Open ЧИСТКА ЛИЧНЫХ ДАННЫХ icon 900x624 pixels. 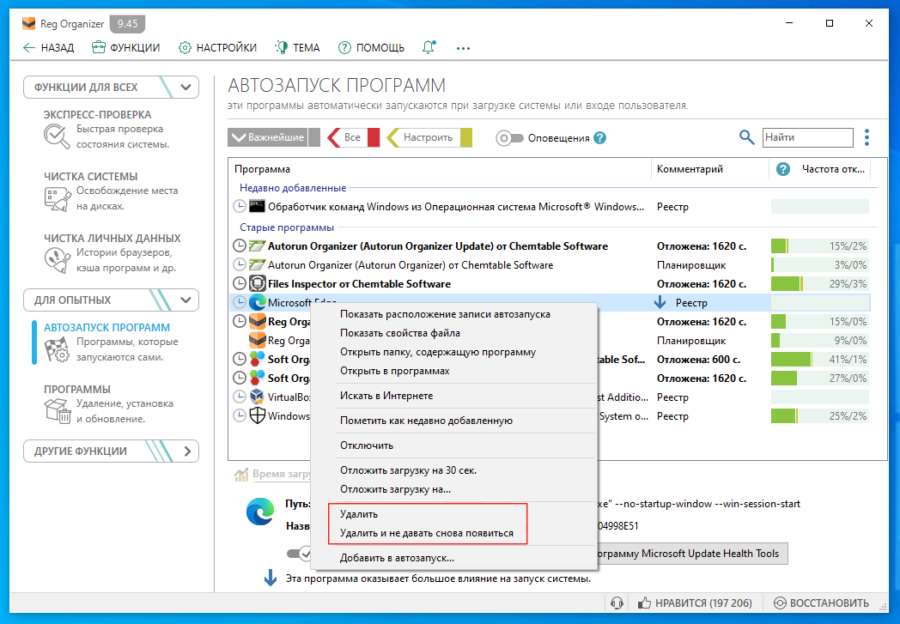point(57,260)
